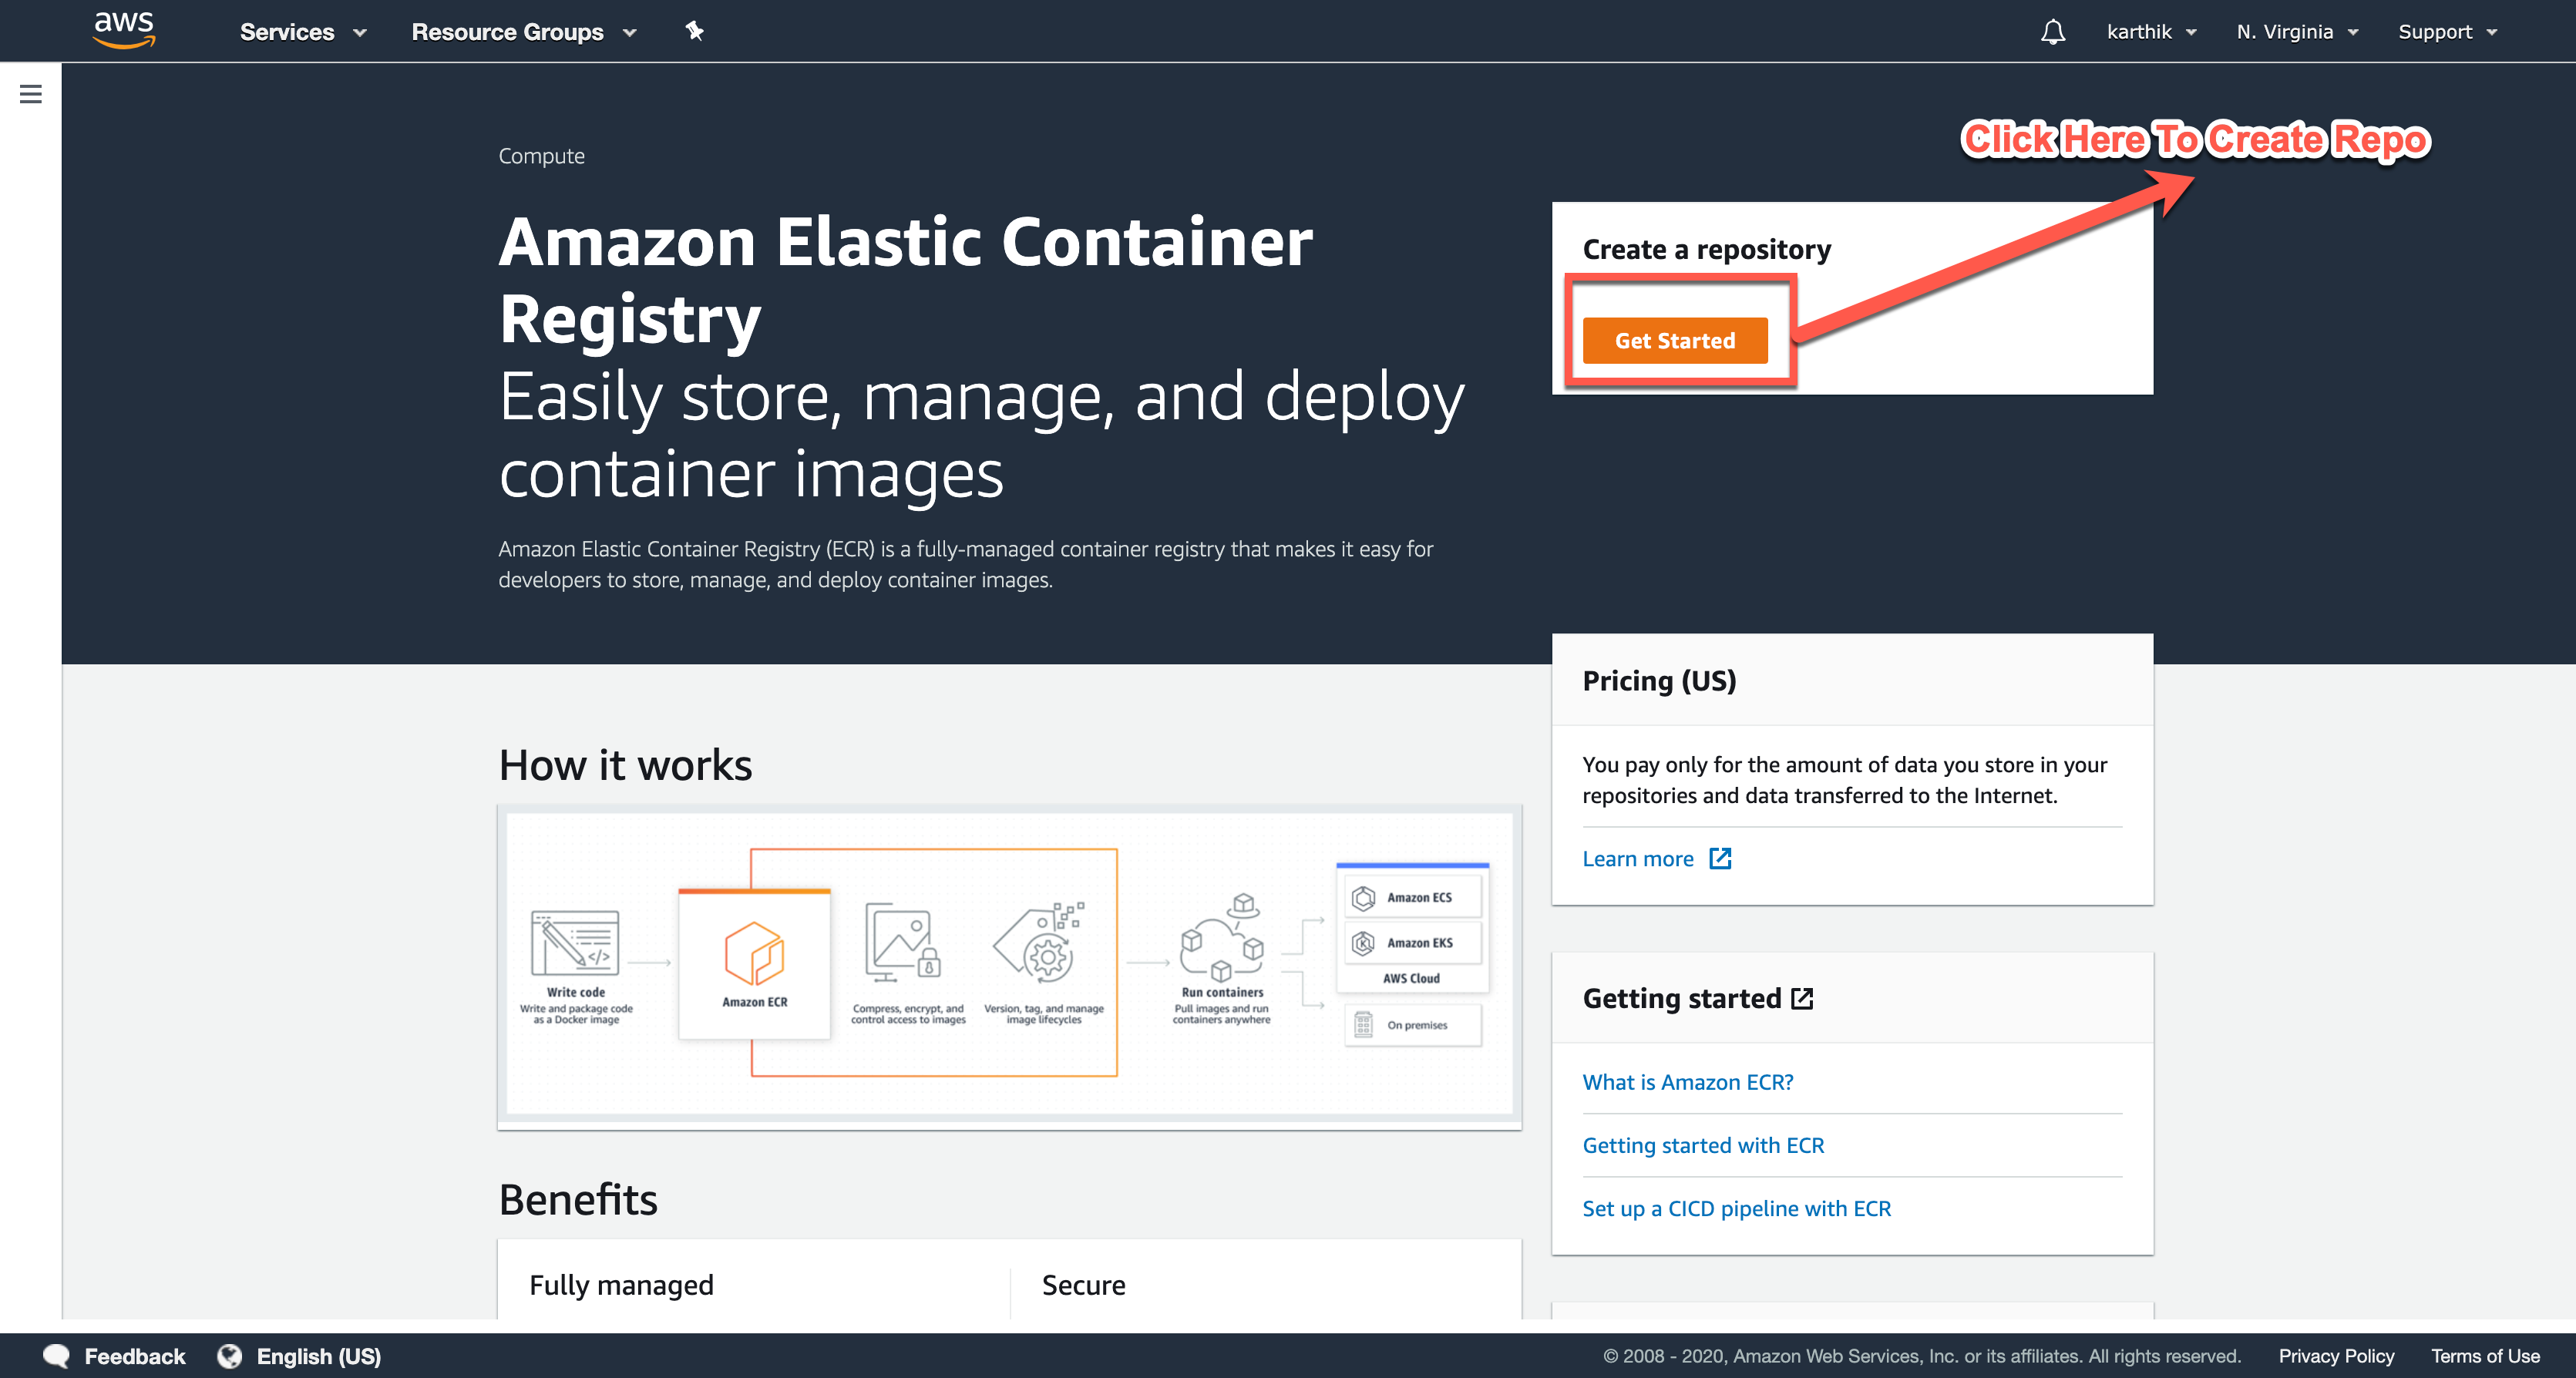Click the AWS logo home icon
The width and height of the screenshot is (2576, 1378).
coord(124,30)
